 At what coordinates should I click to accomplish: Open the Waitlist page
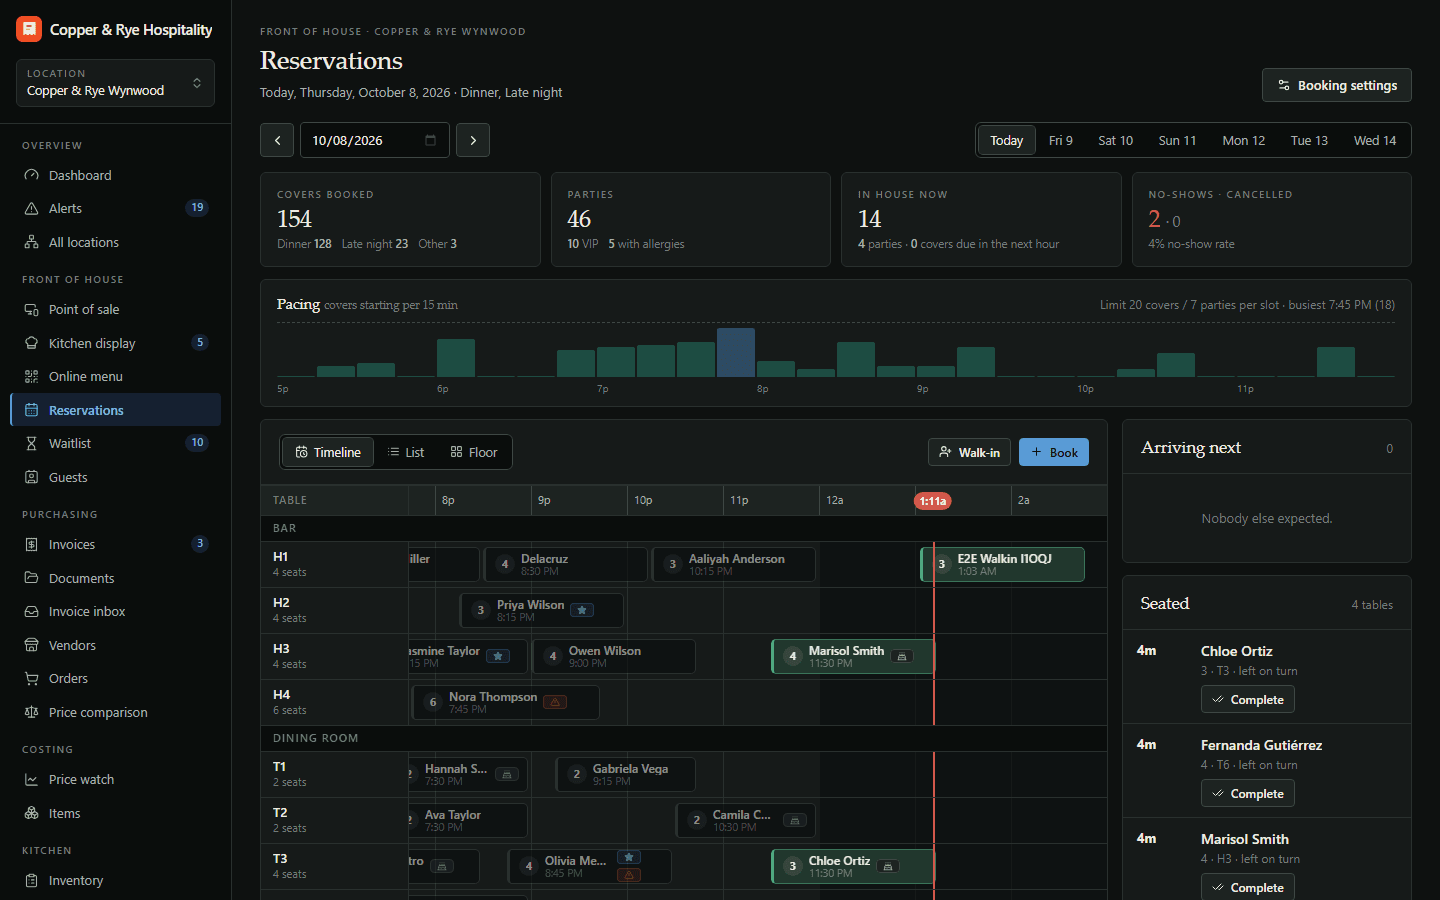point(115,443)
